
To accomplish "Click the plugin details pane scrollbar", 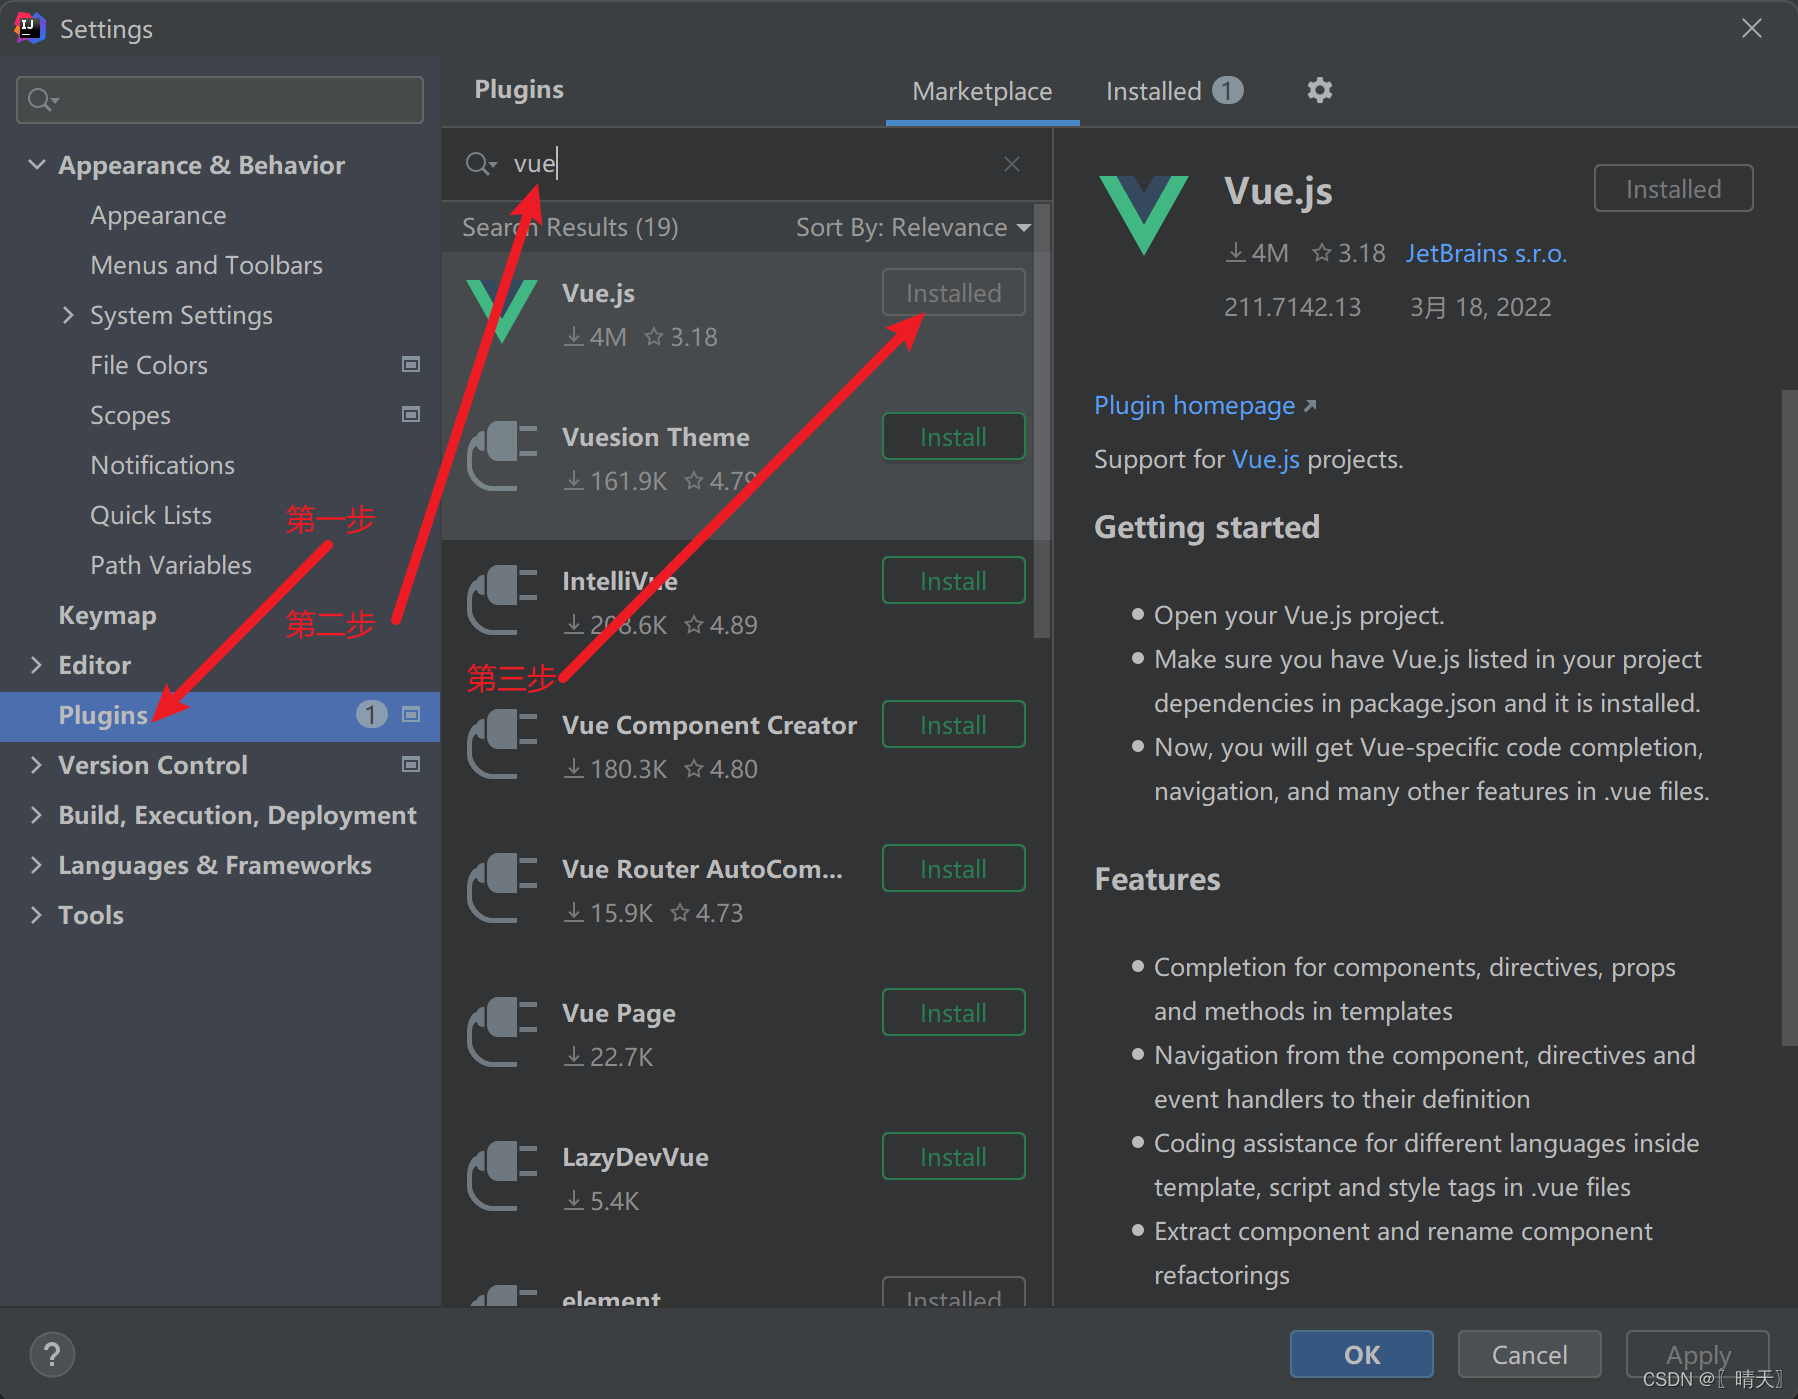I will click(x=1789, y=717).
